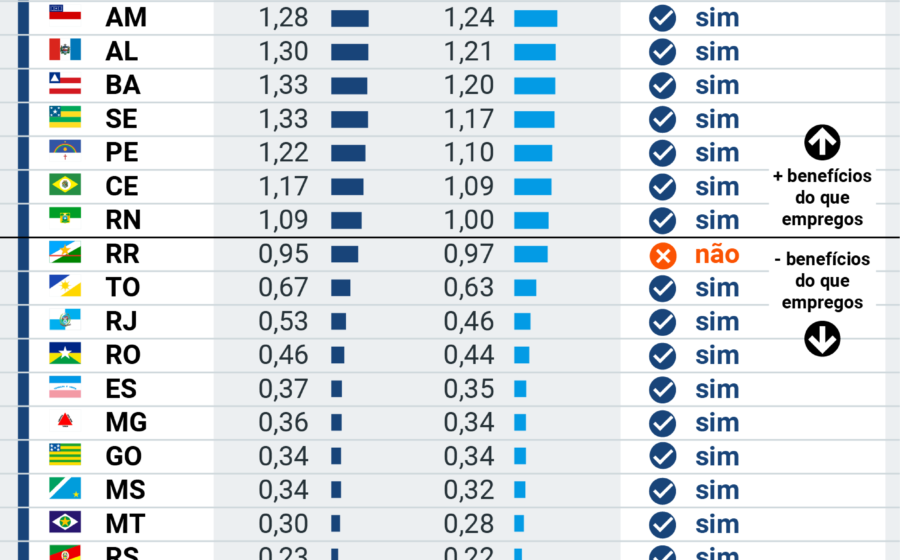Click the blue checkmark in the ES row
This screenshot has height=560, width=900.
pyautogui.click(x=662, y=390)
